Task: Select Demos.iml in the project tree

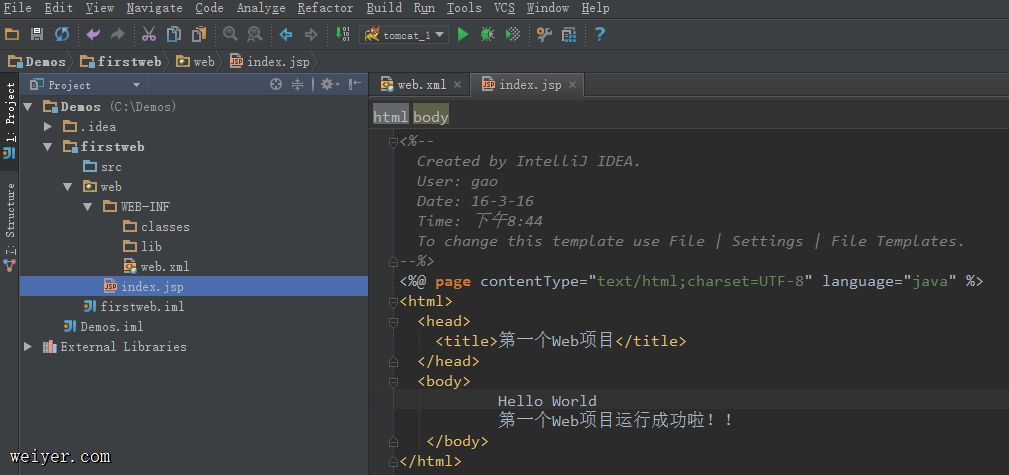Action: click(103, 326)
